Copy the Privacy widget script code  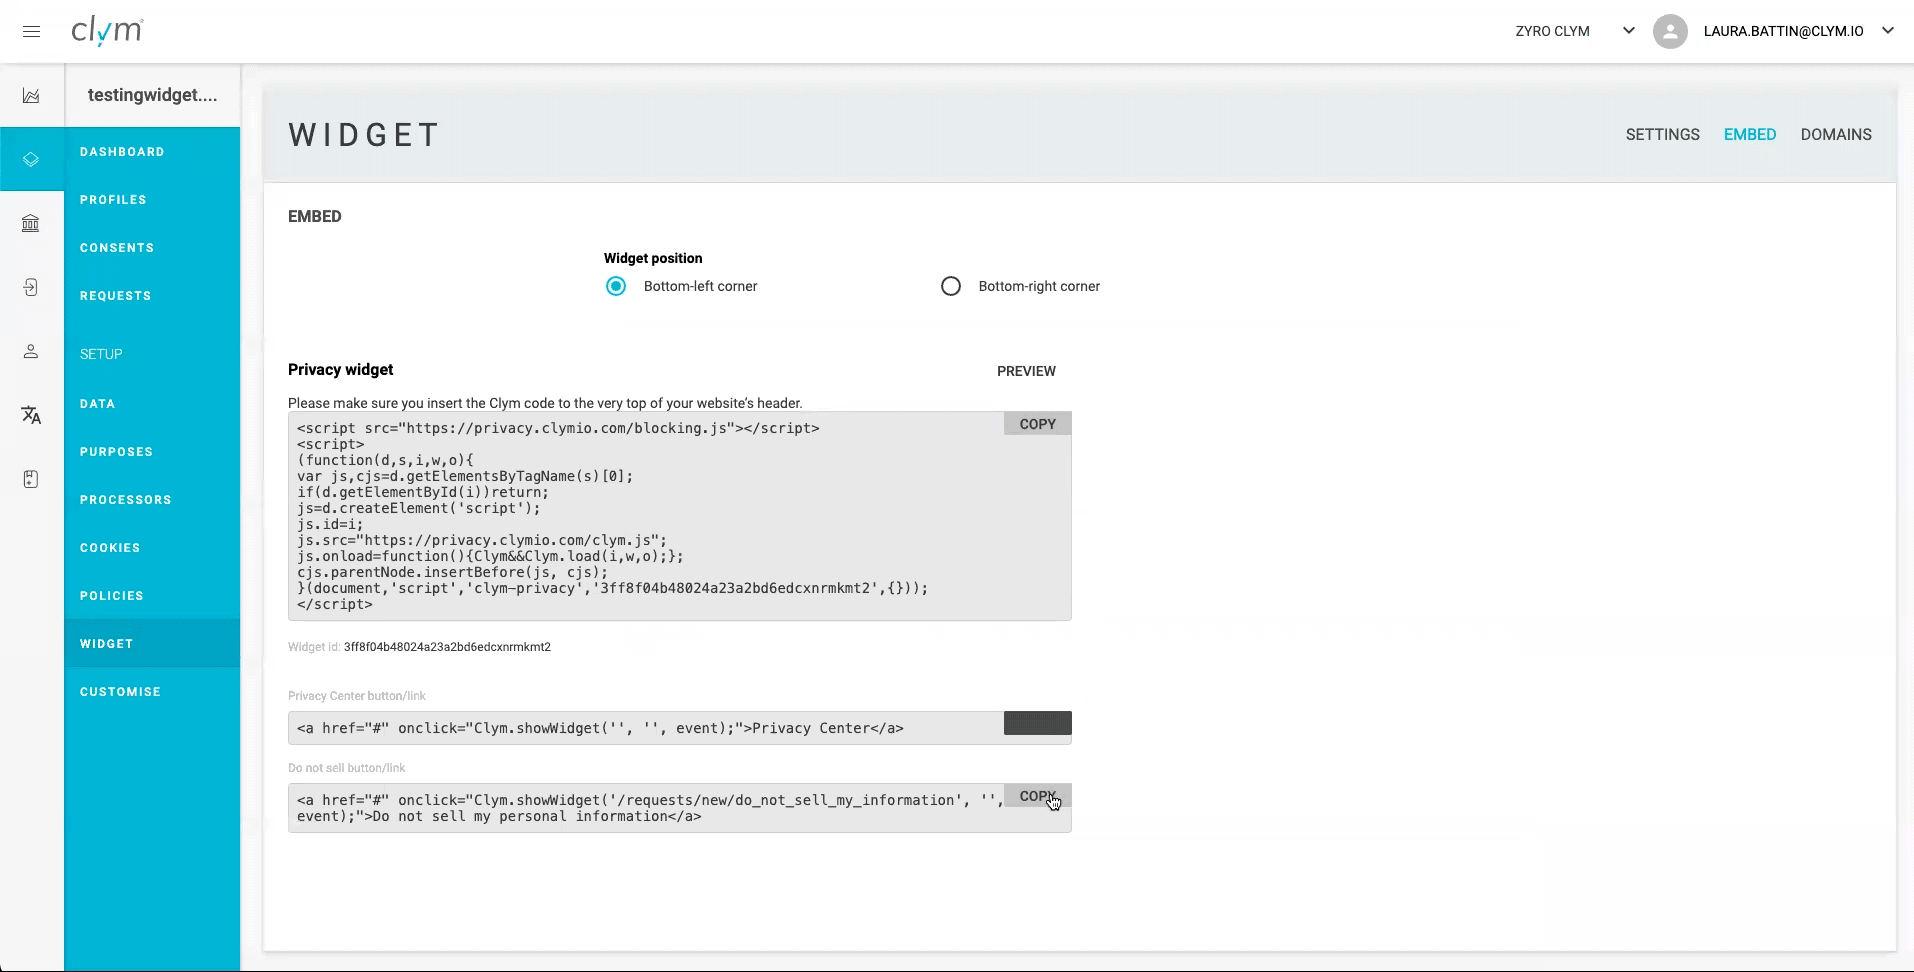[x=1037, y=424]
